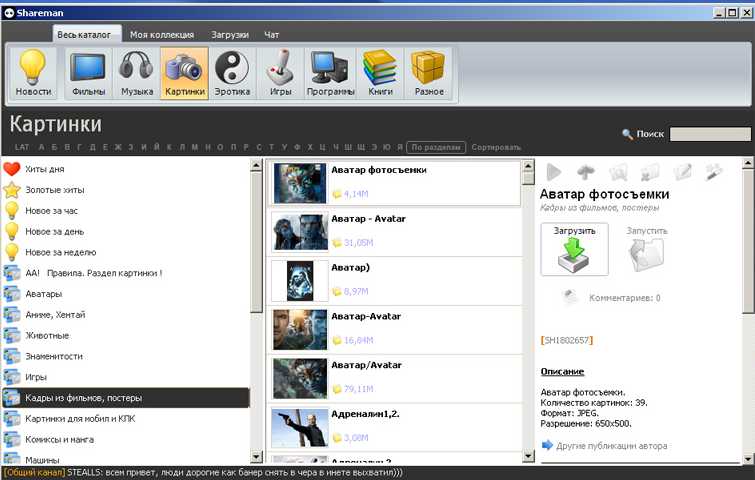This screenshot has height=480, width=755.
Task: Open the Книги books icon
Action: (x=380, y=73)
